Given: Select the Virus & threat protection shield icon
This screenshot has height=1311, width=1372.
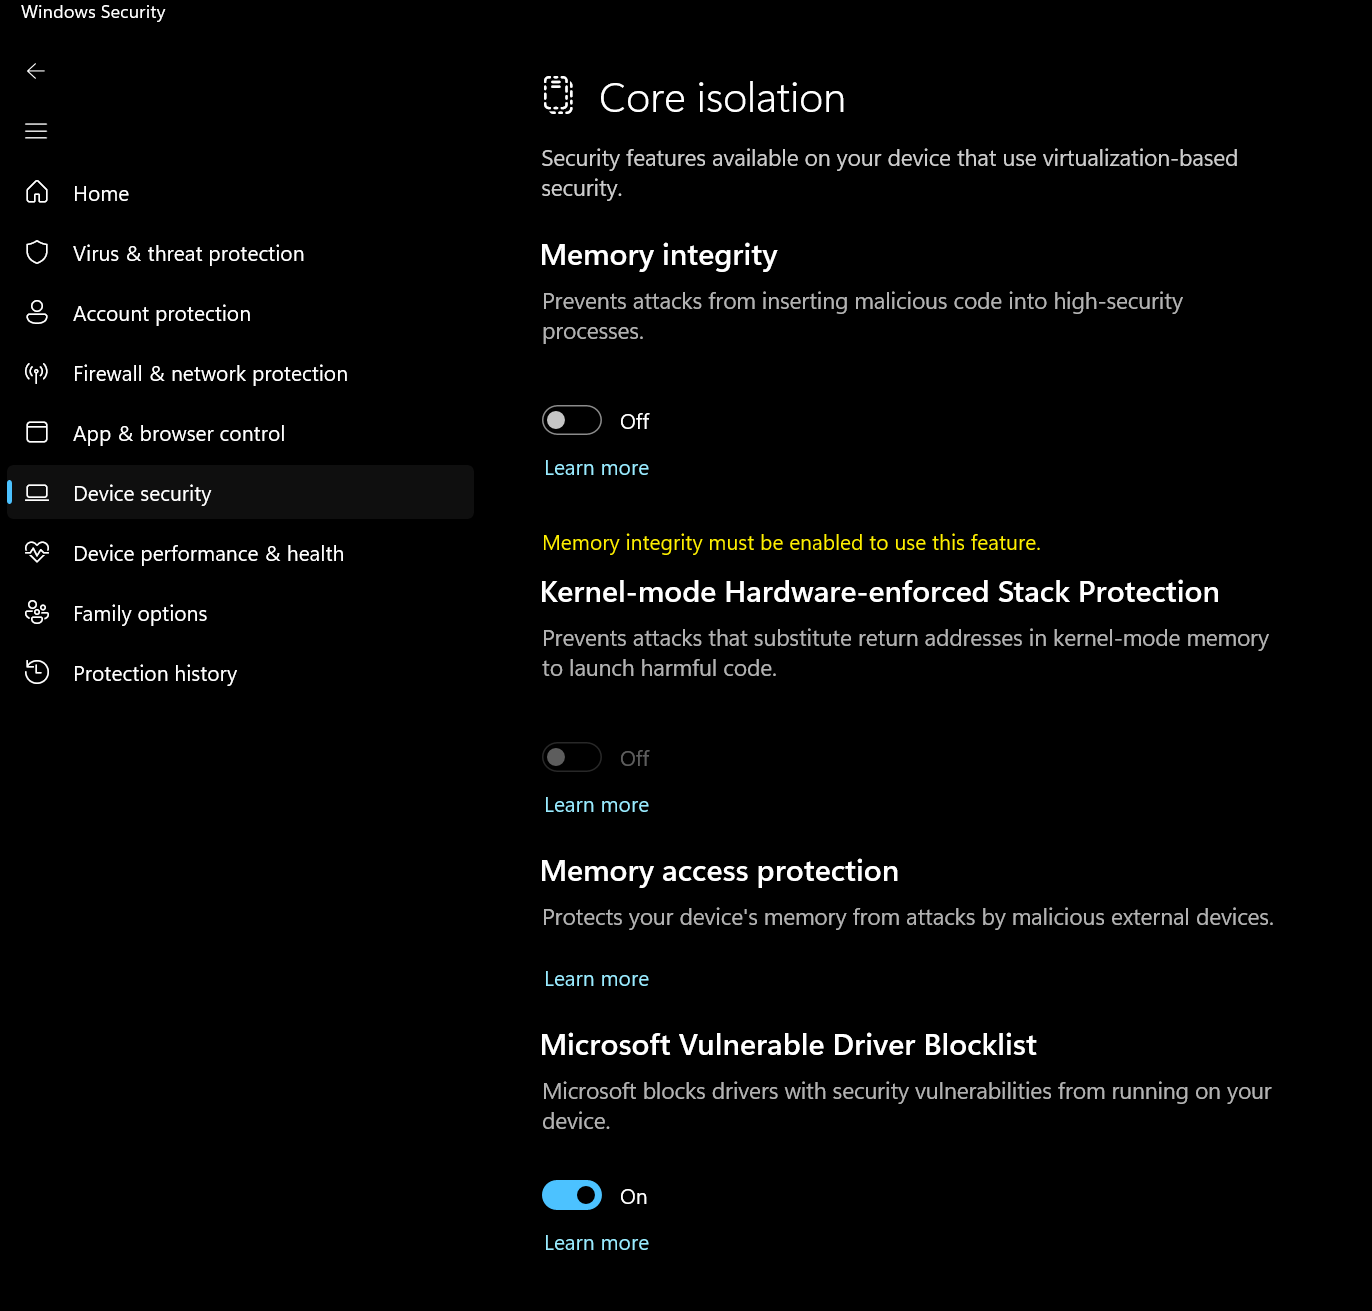Looking at the screenshot, I should coord(37,253).
